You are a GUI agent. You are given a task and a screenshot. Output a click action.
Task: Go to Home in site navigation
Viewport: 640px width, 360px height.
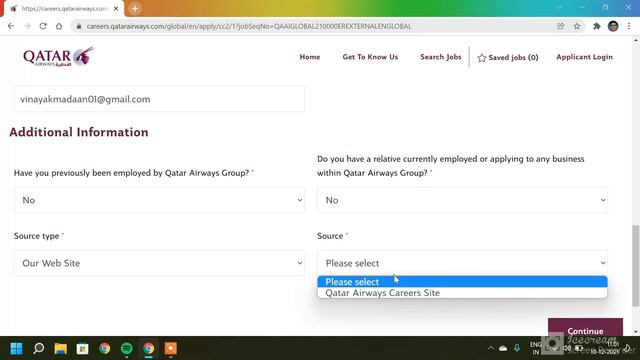[x=310, y=57]
